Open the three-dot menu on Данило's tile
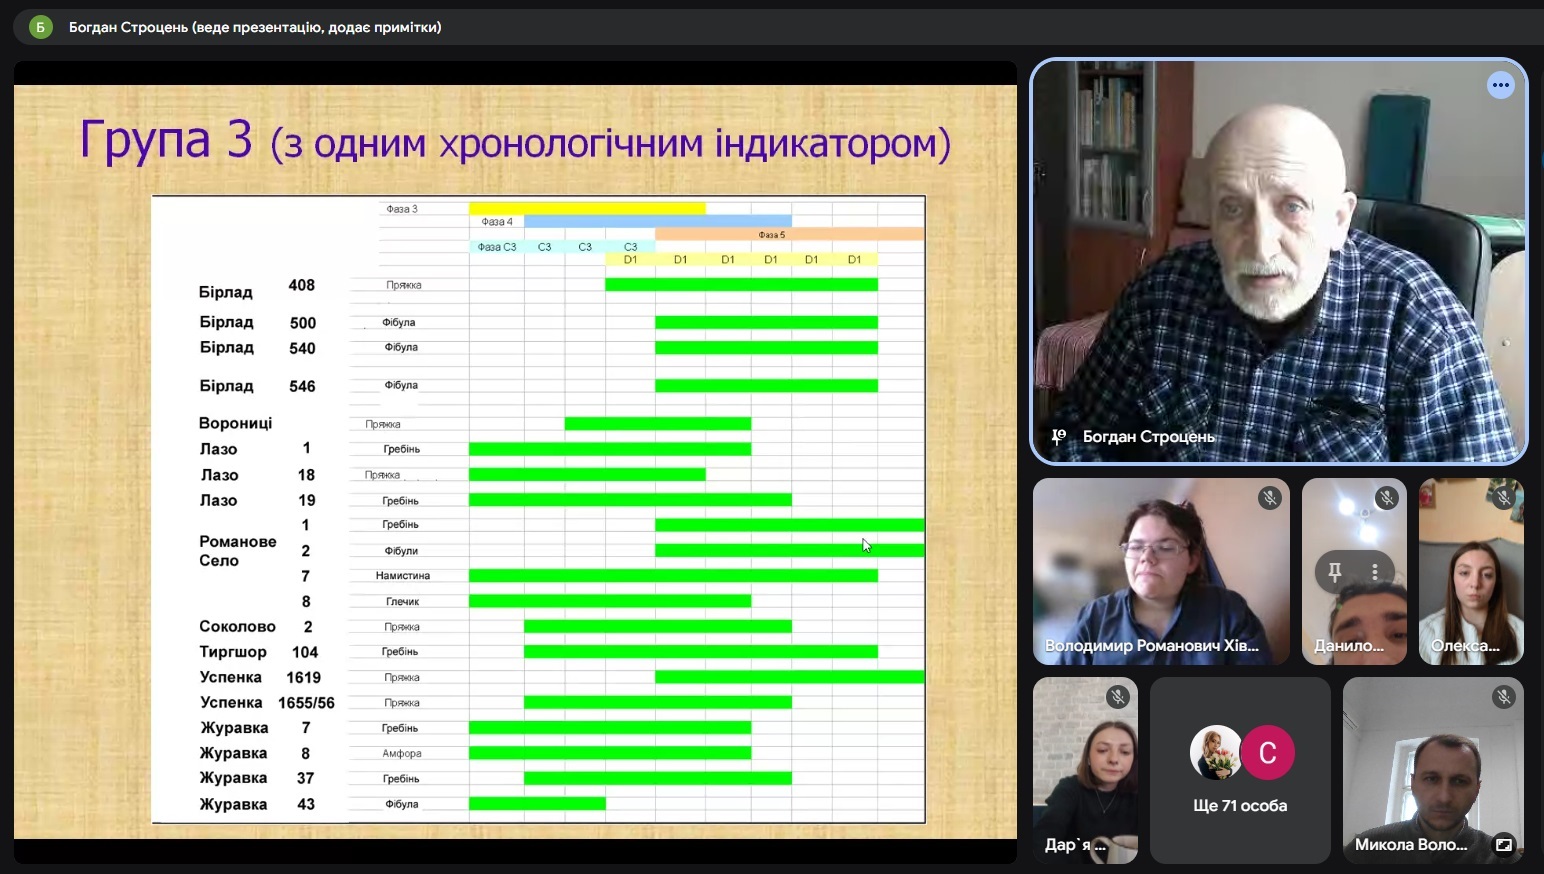Viewport: 1544px width, 874px height. coord(1375,572)
